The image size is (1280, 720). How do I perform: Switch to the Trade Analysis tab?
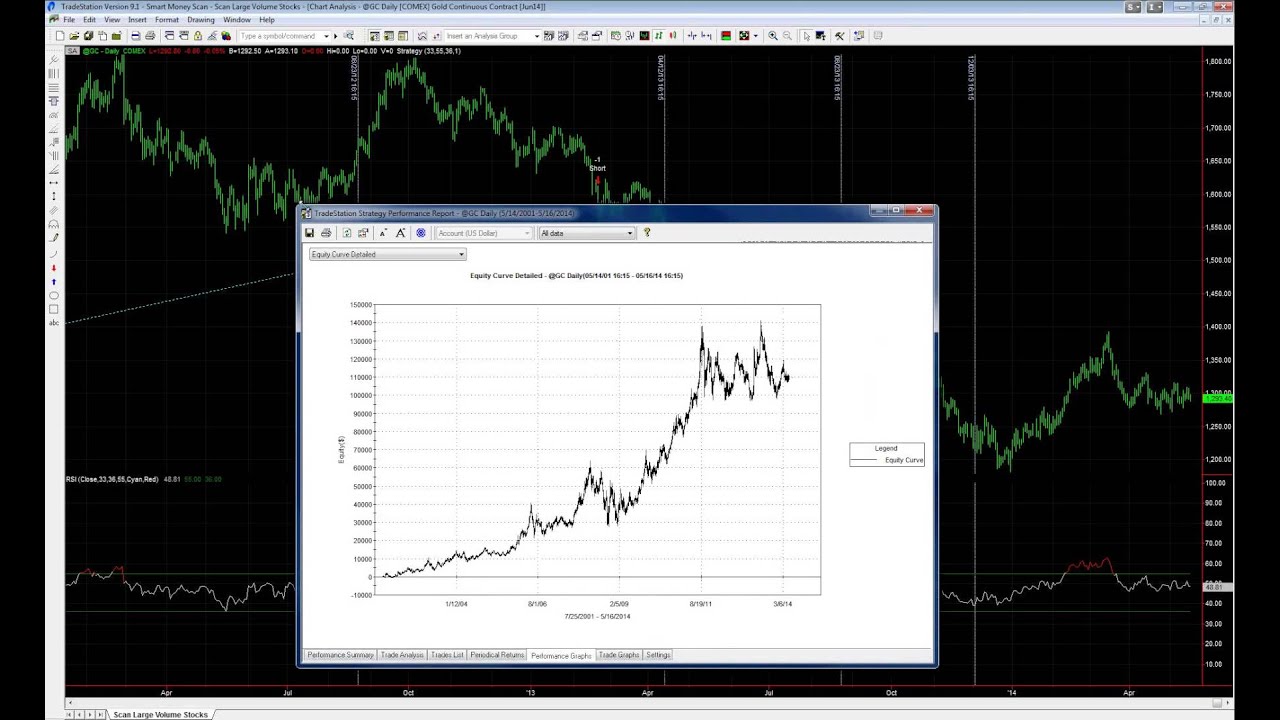point(402,655)
